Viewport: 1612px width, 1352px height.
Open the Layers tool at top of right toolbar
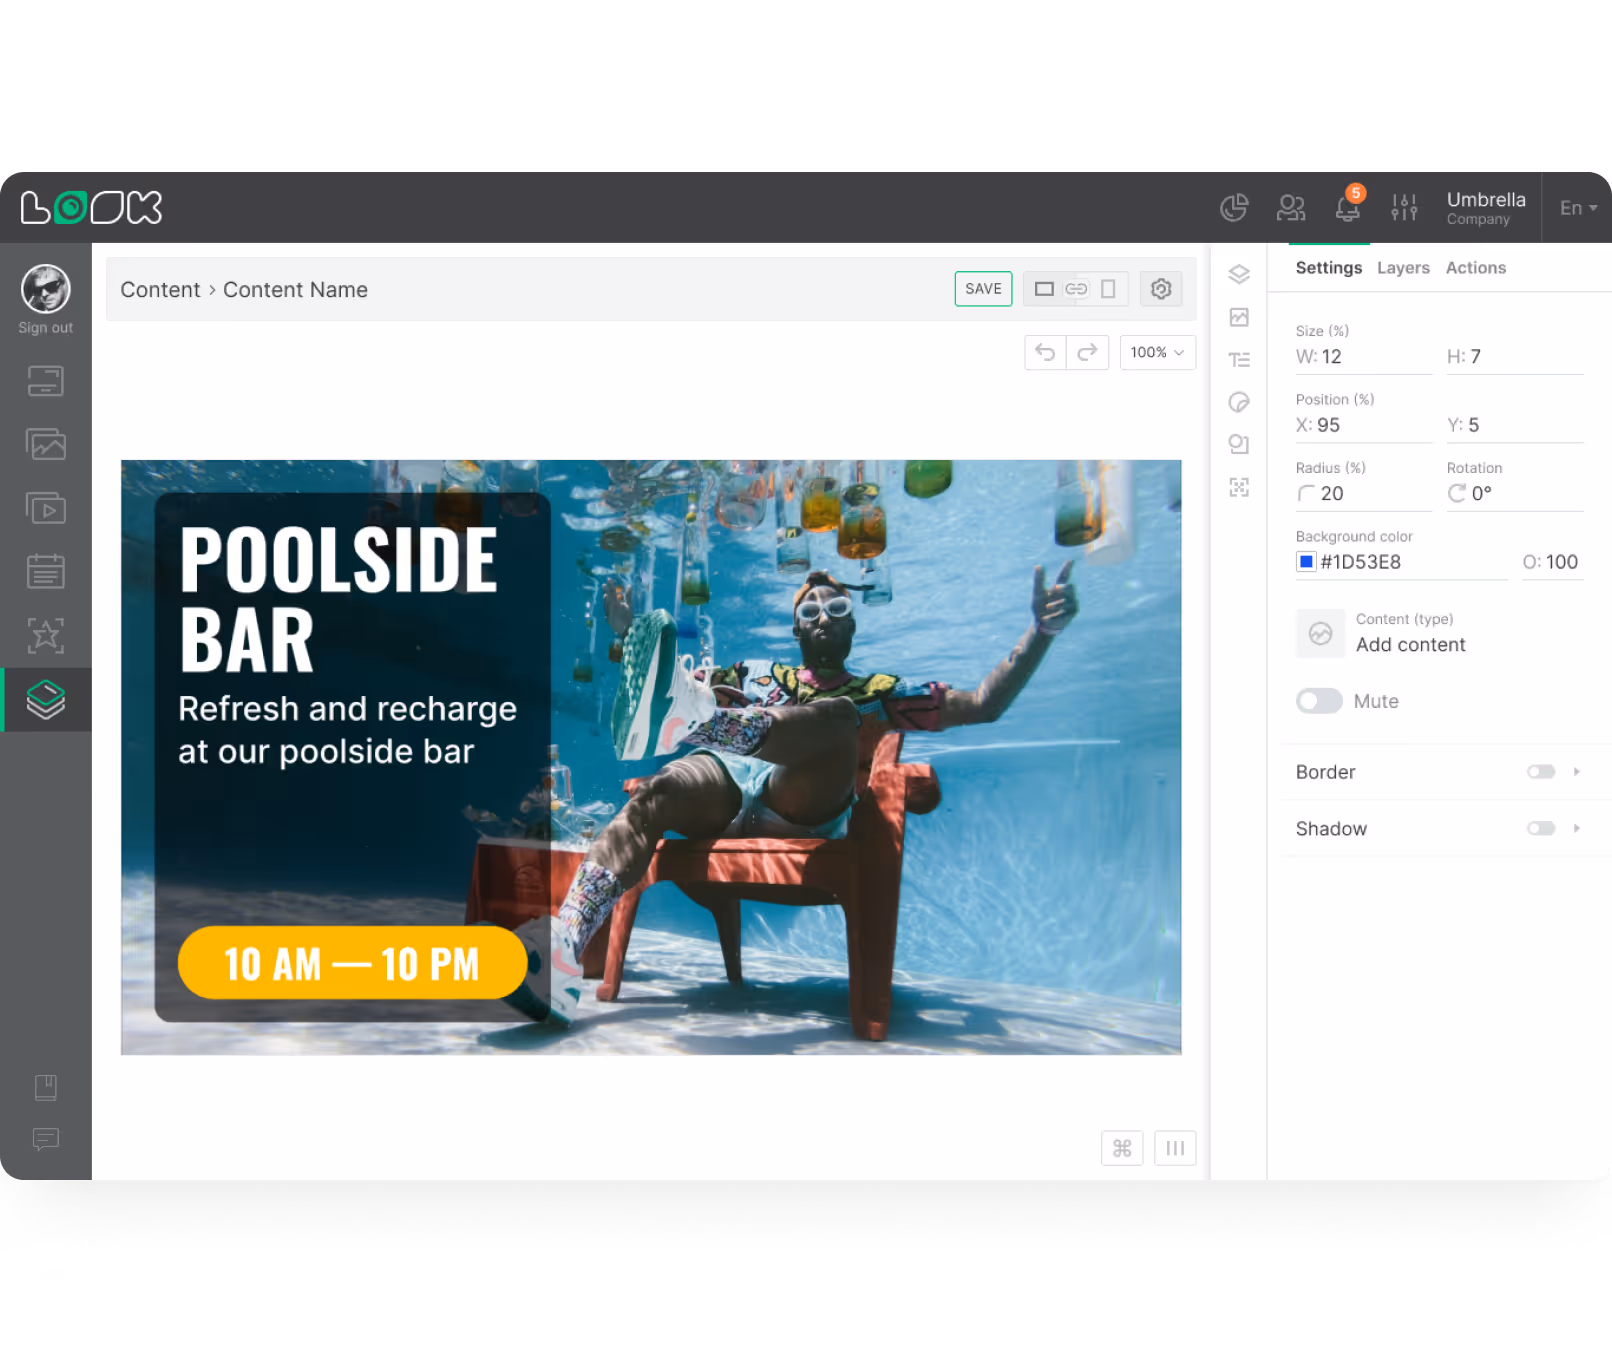tap(1239, 275)
